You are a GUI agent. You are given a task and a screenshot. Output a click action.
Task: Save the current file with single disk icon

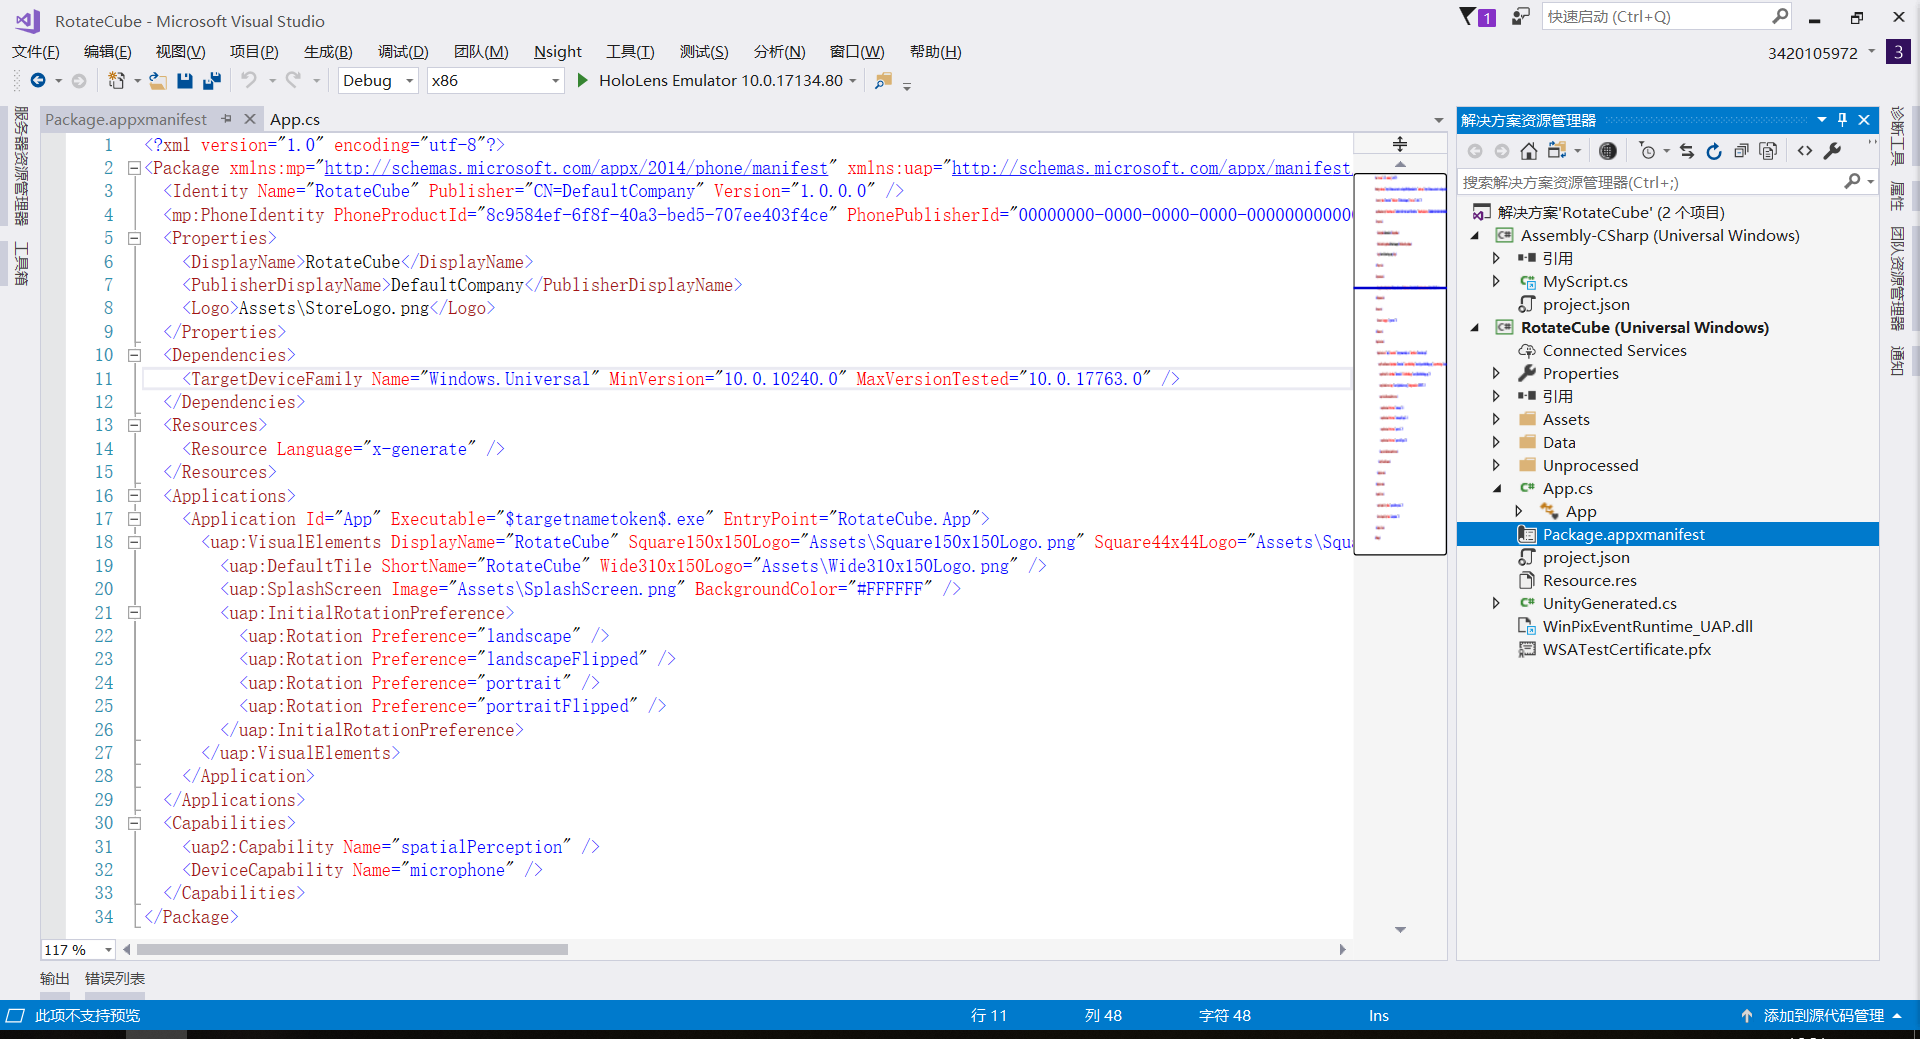pos(185,81)
